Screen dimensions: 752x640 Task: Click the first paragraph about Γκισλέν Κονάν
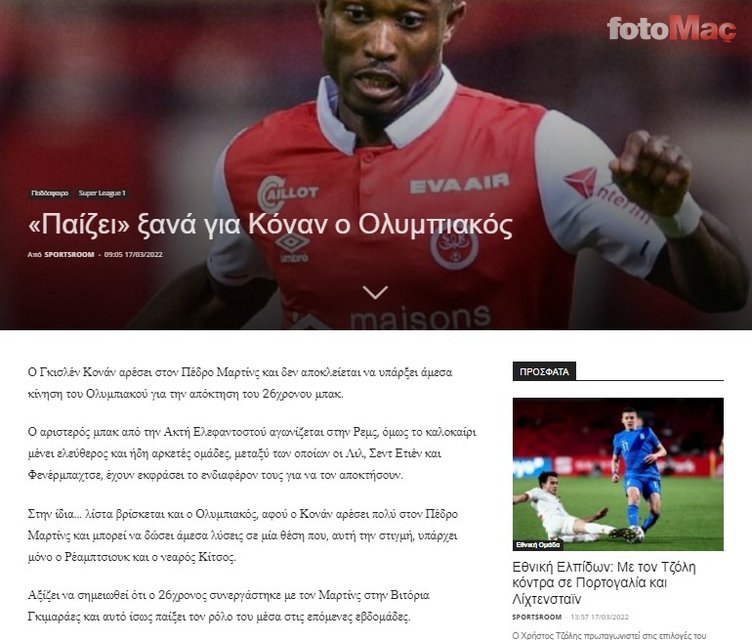[240, 383]
